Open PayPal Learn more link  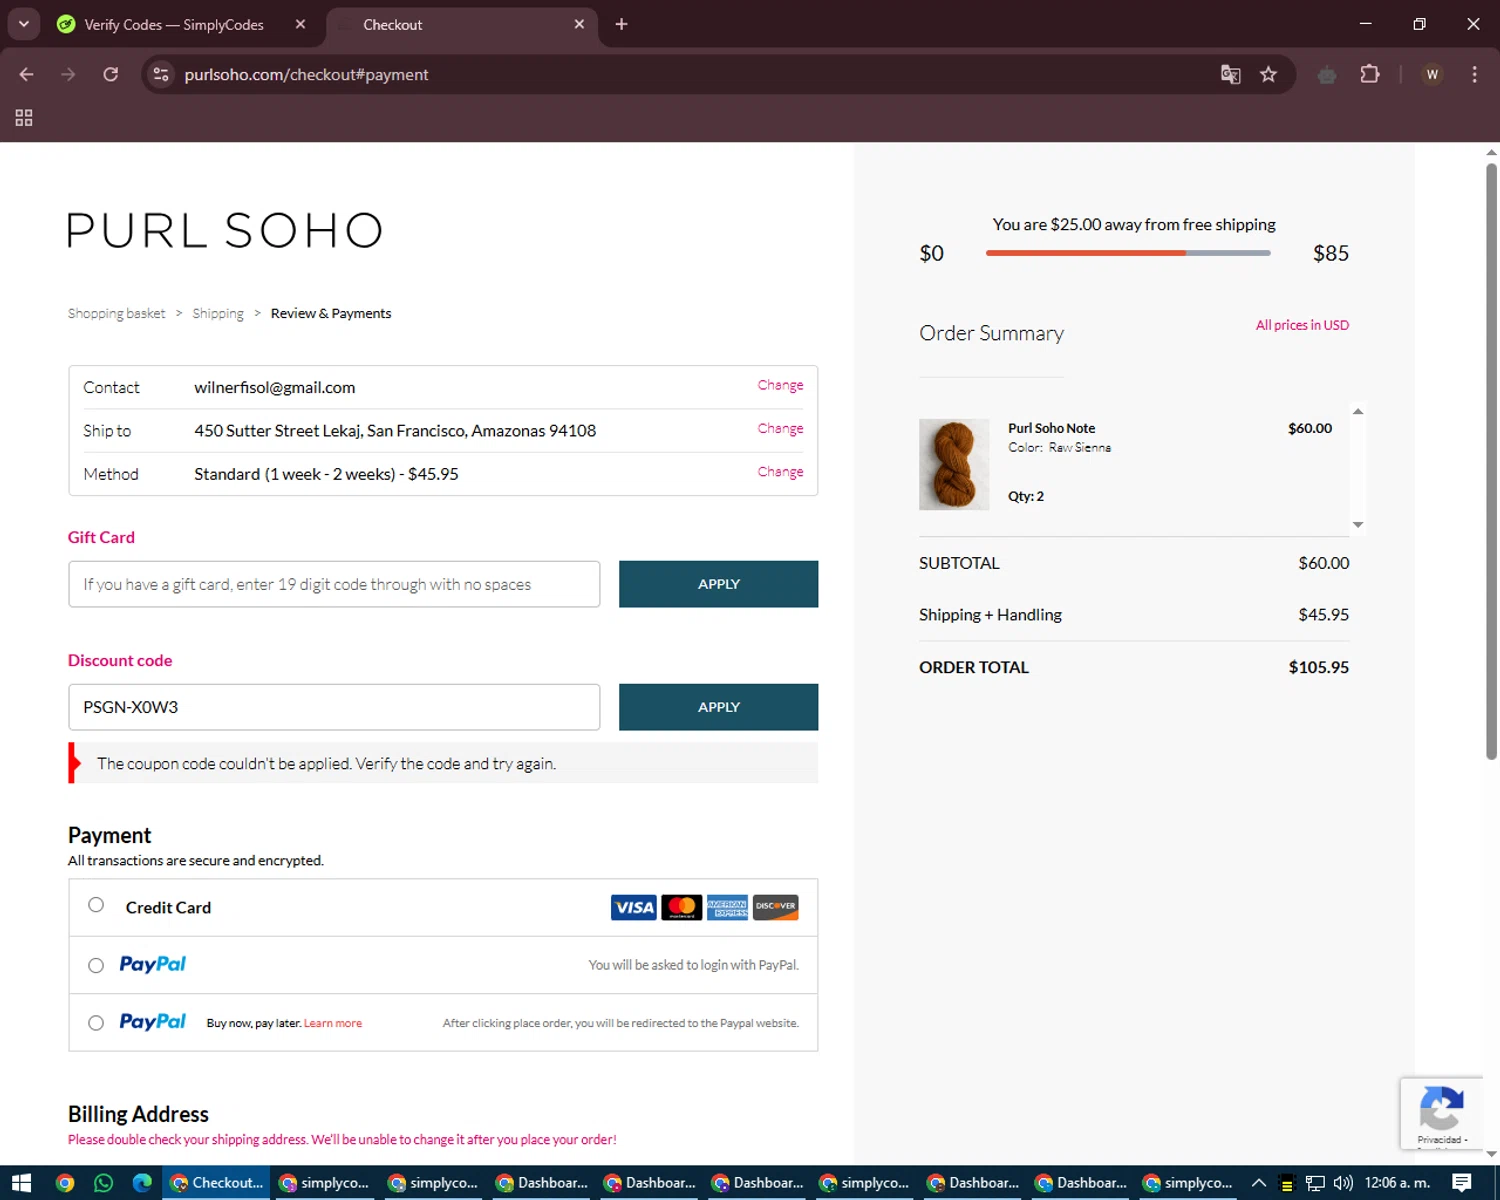point(333,1023)
